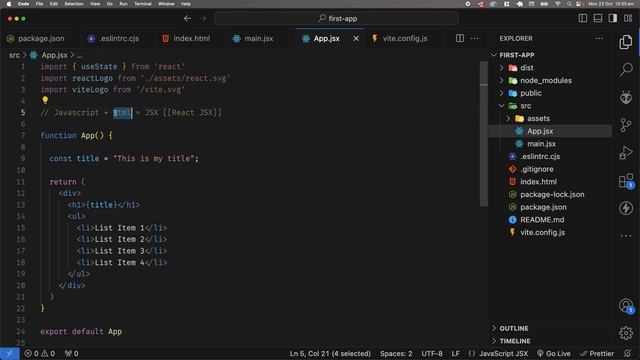
Task: Split the editor to the right
Action: point(460,38)
